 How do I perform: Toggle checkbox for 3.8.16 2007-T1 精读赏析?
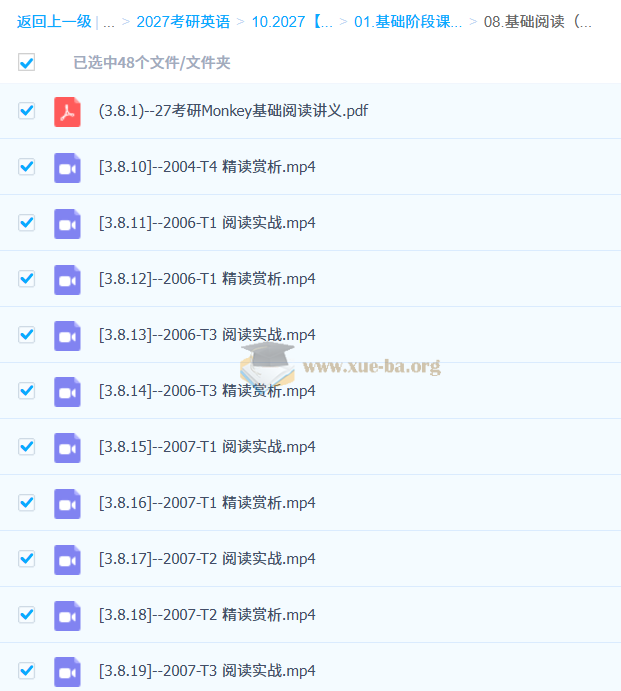pyautogui.click(x=27, y=503)
